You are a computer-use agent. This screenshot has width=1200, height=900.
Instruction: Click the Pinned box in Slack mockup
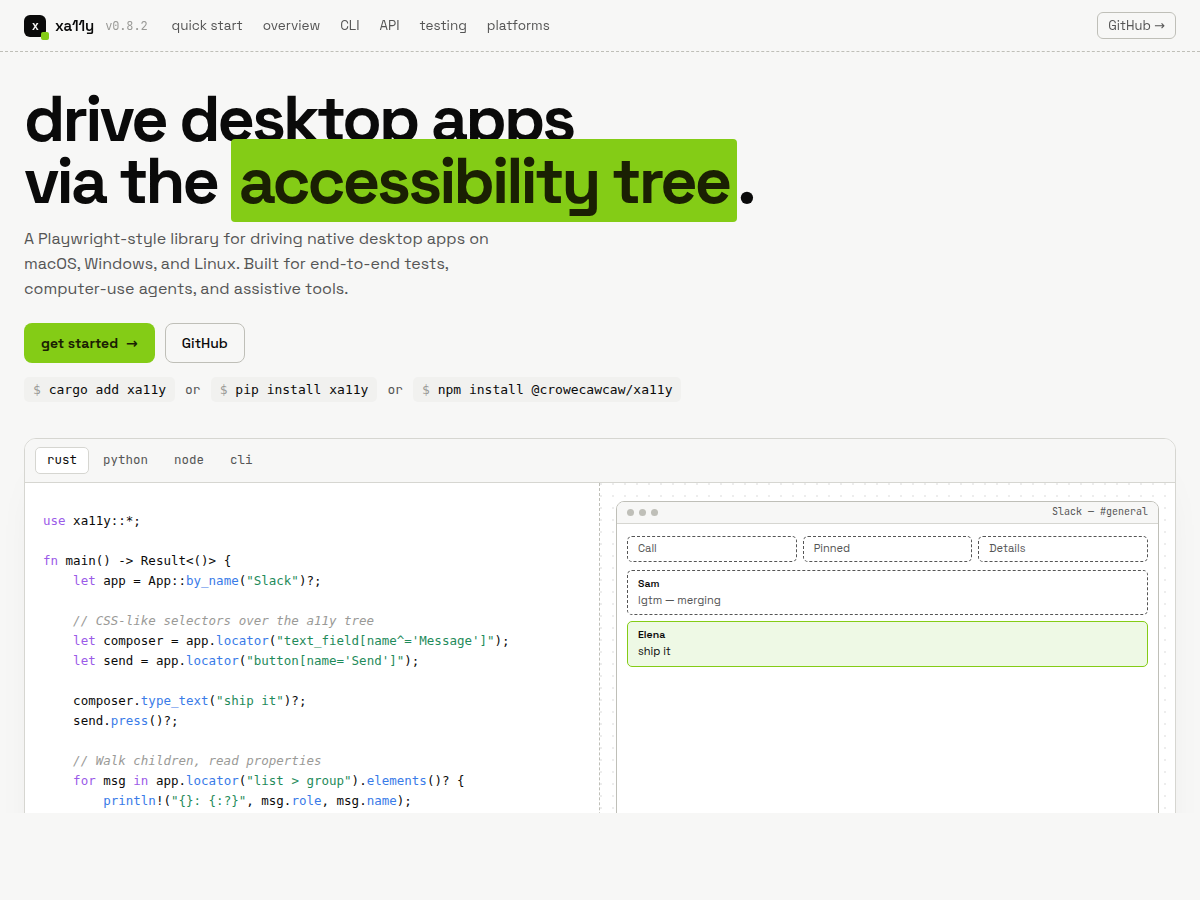(887, 549)
